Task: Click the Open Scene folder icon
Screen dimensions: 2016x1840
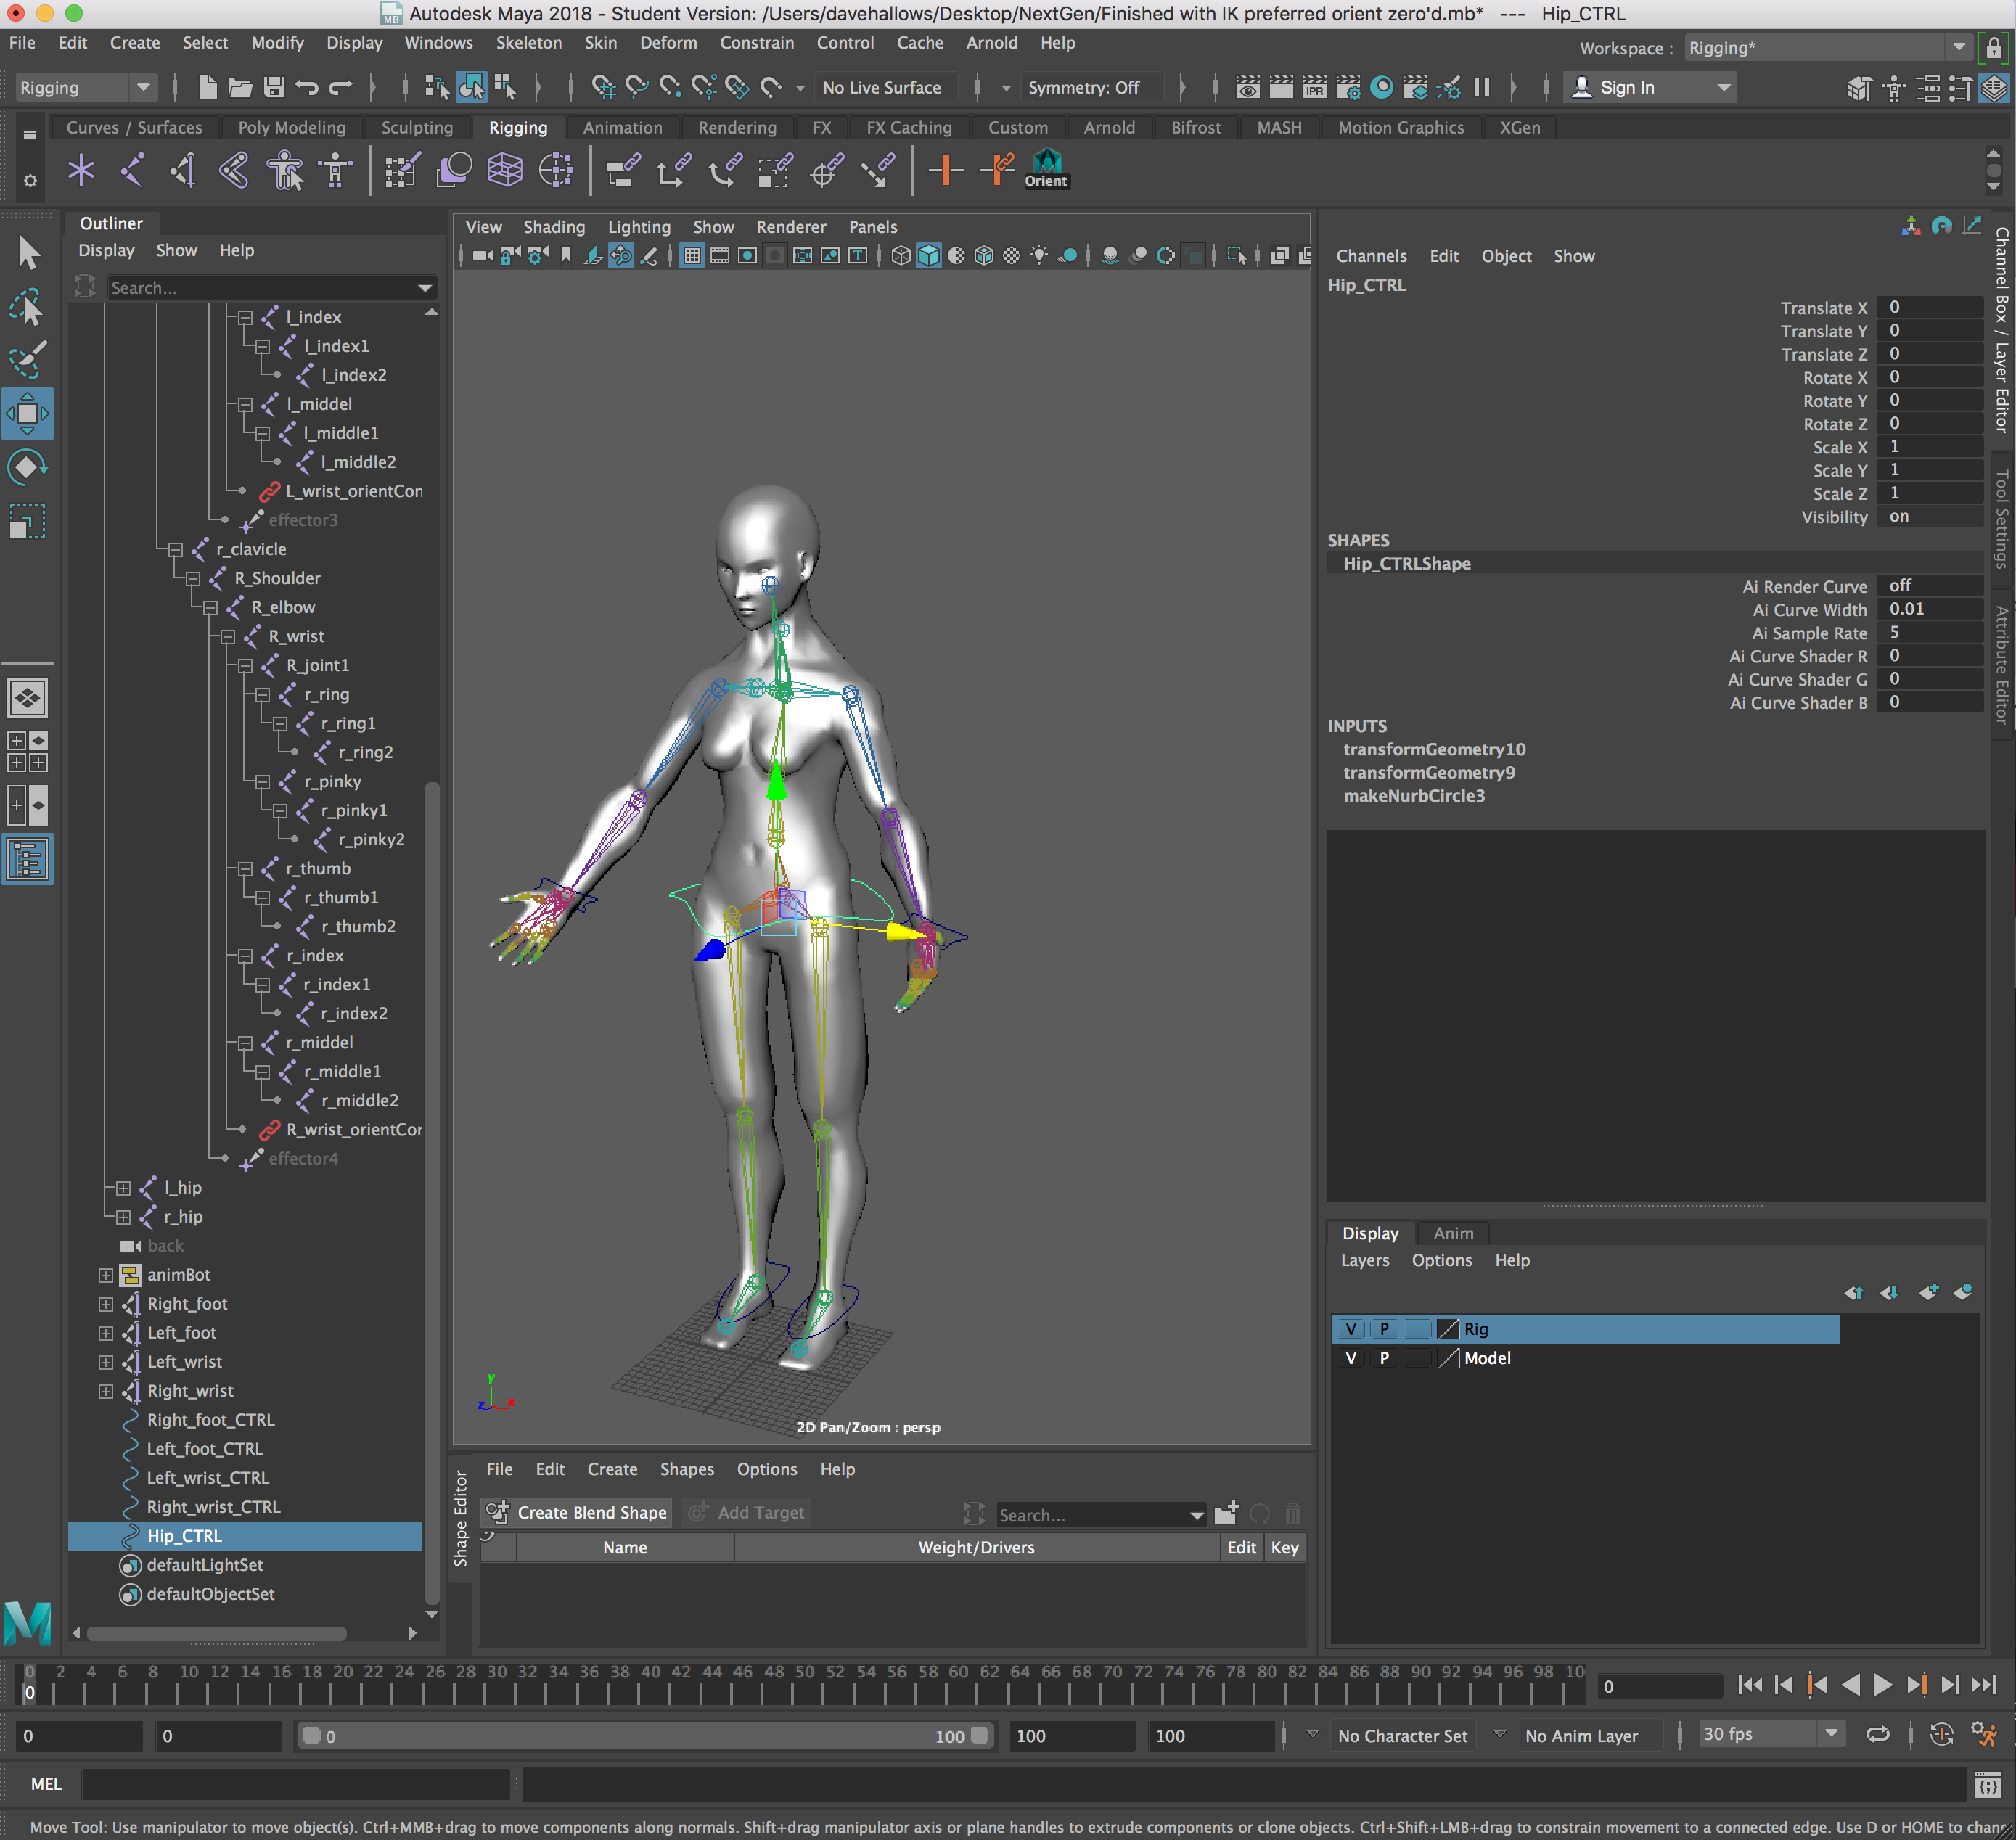Action: (240, 88)
